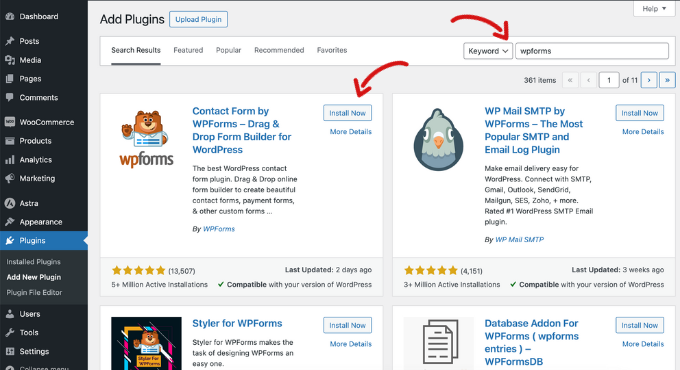
Task: Open More Details for WP Mail SMTP
Action: (643, 131)
